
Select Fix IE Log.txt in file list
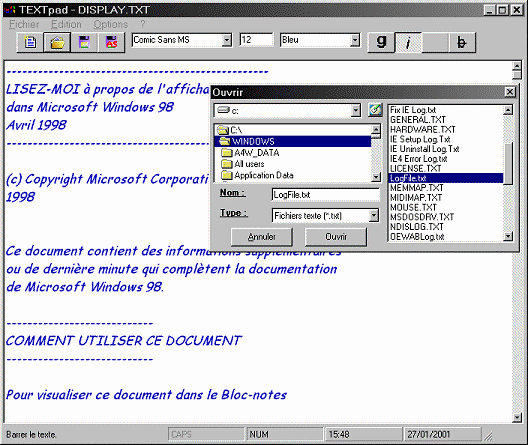click(x=446, y=110)
